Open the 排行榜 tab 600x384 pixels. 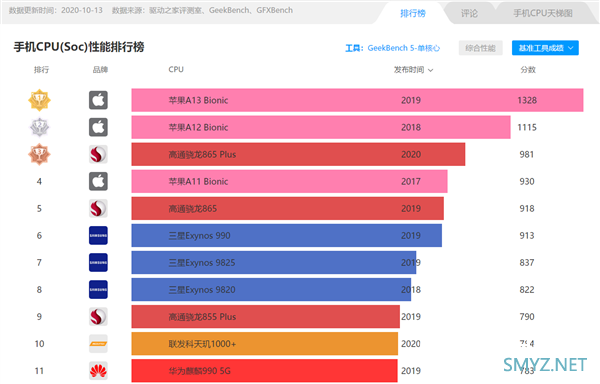point(412,13)
